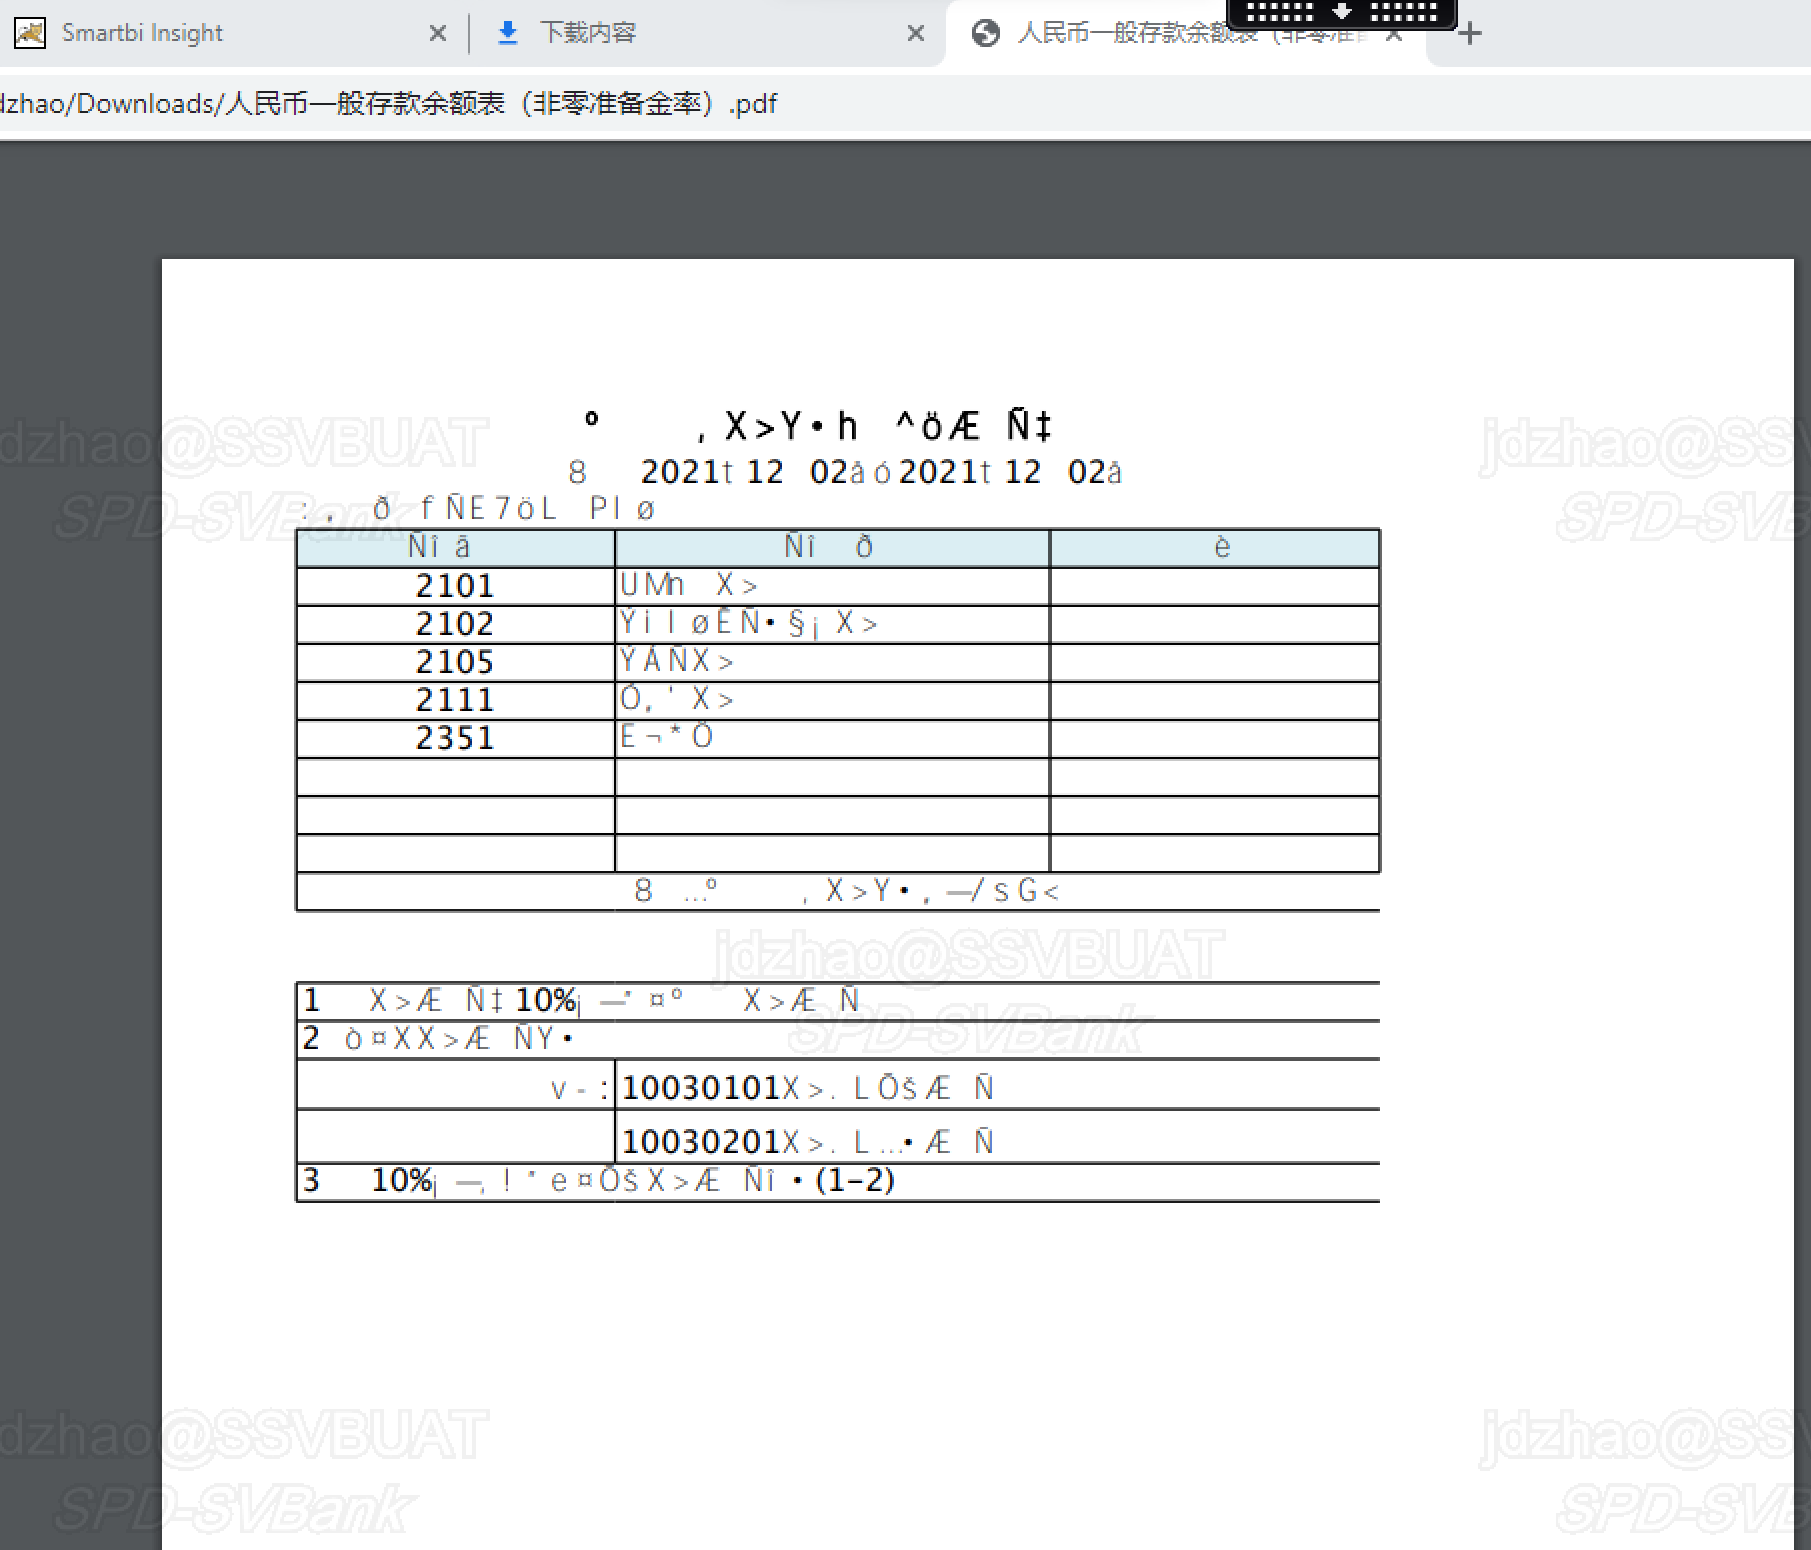Click the globe icon on the PDF tab
Image resolution: width=1811 pixels, height=1550 pixels.
[x=985, y=33]
